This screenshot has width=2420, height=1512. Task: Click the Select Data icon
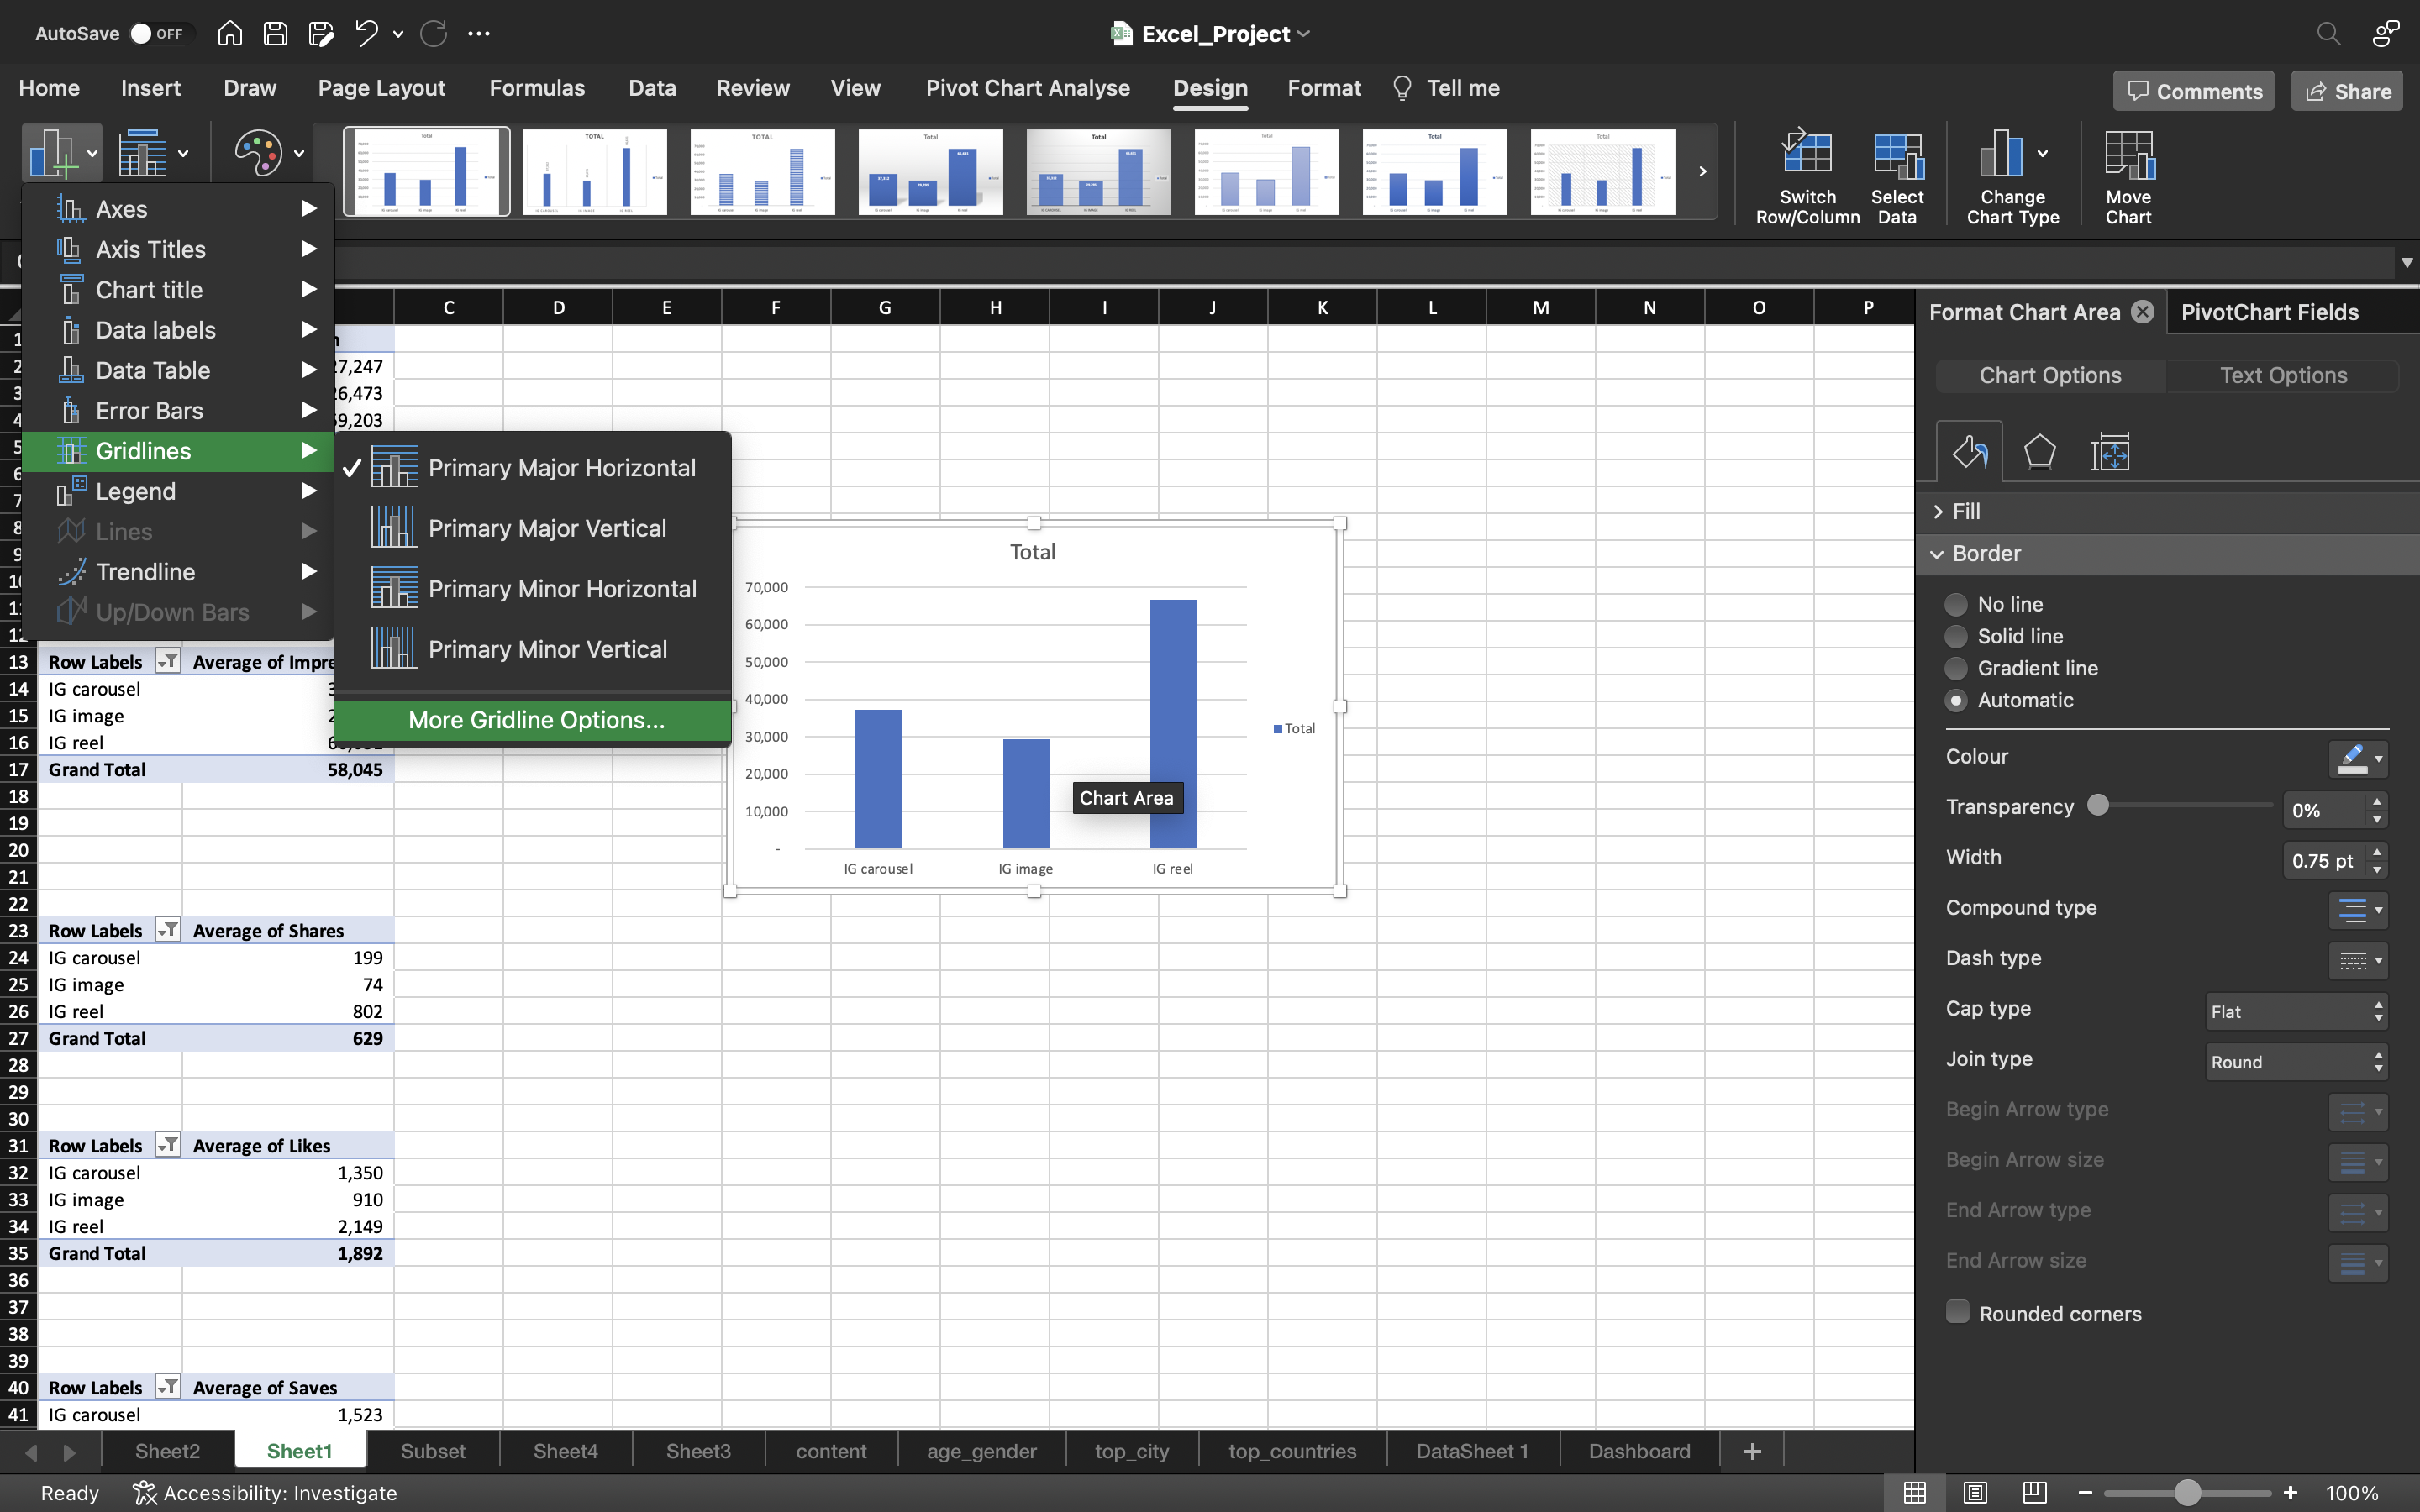[1897, 155]
